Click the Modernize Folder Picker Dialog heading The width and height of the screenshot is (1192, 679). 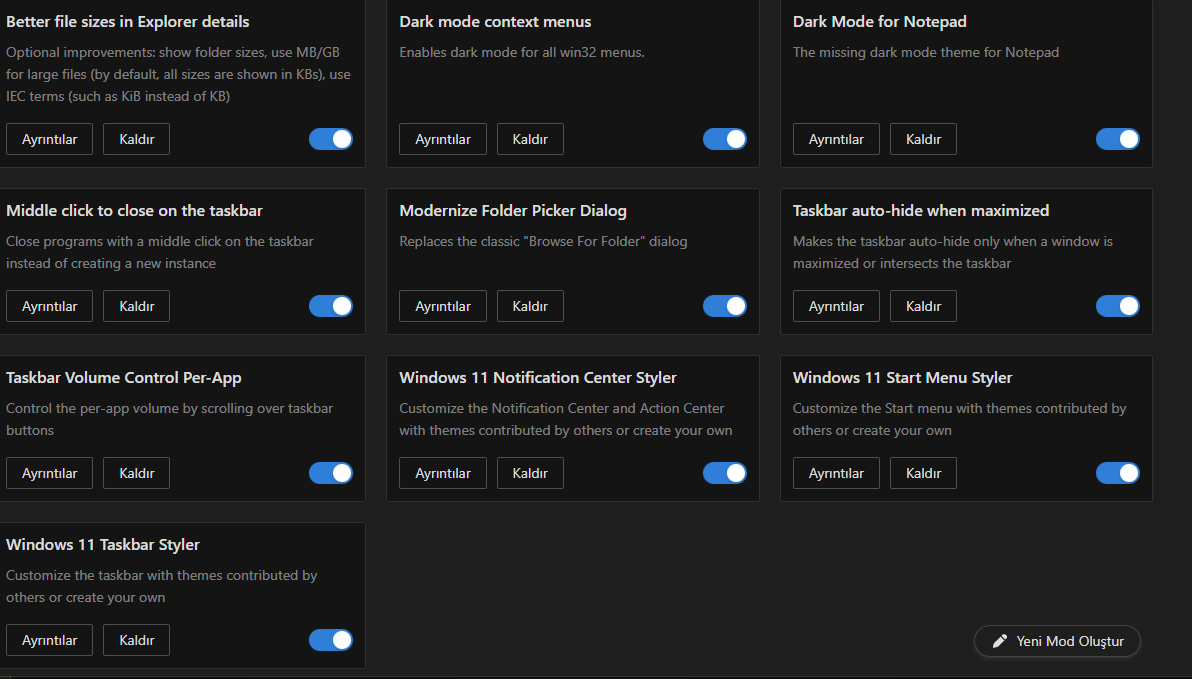(x=513, y=211)
